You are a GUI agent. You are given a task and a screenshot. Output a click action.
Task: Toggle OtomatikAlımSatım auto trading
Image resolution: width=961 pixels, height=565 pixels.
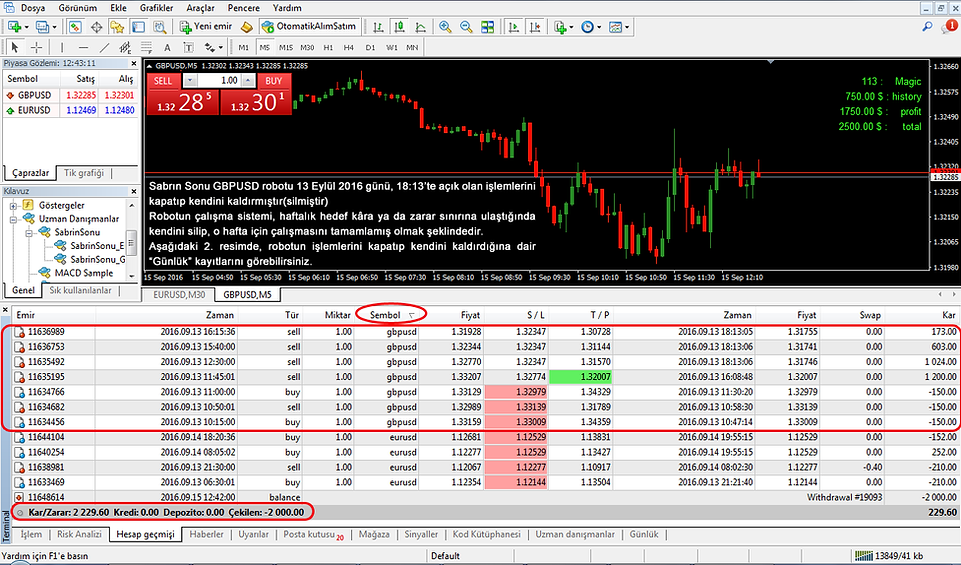310,27
